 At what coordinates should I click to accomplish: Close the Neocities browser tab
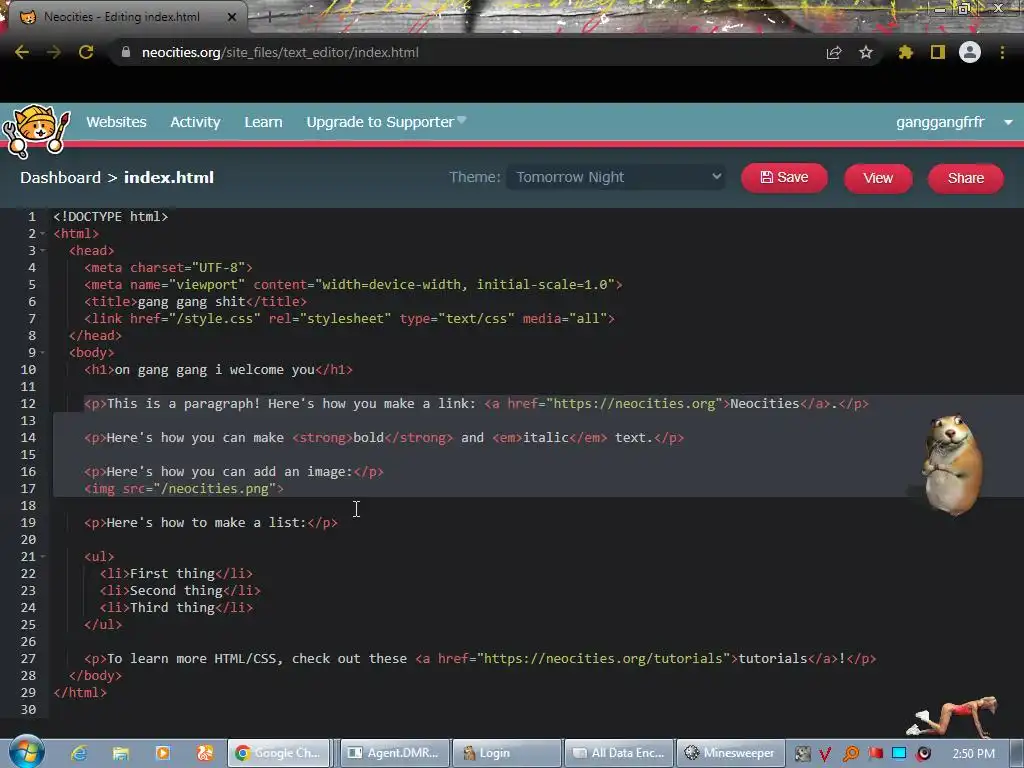pyautogui.click(x=232, y=17)
